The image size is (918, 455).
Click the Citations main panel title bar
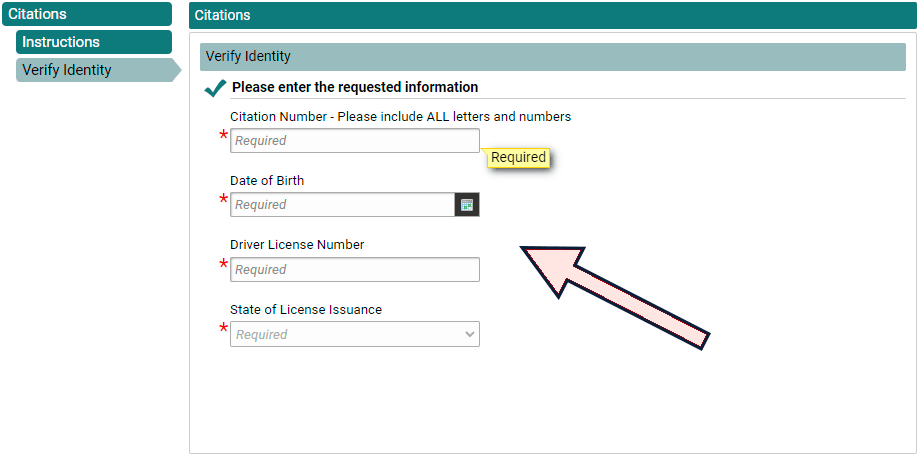[552, 15]
